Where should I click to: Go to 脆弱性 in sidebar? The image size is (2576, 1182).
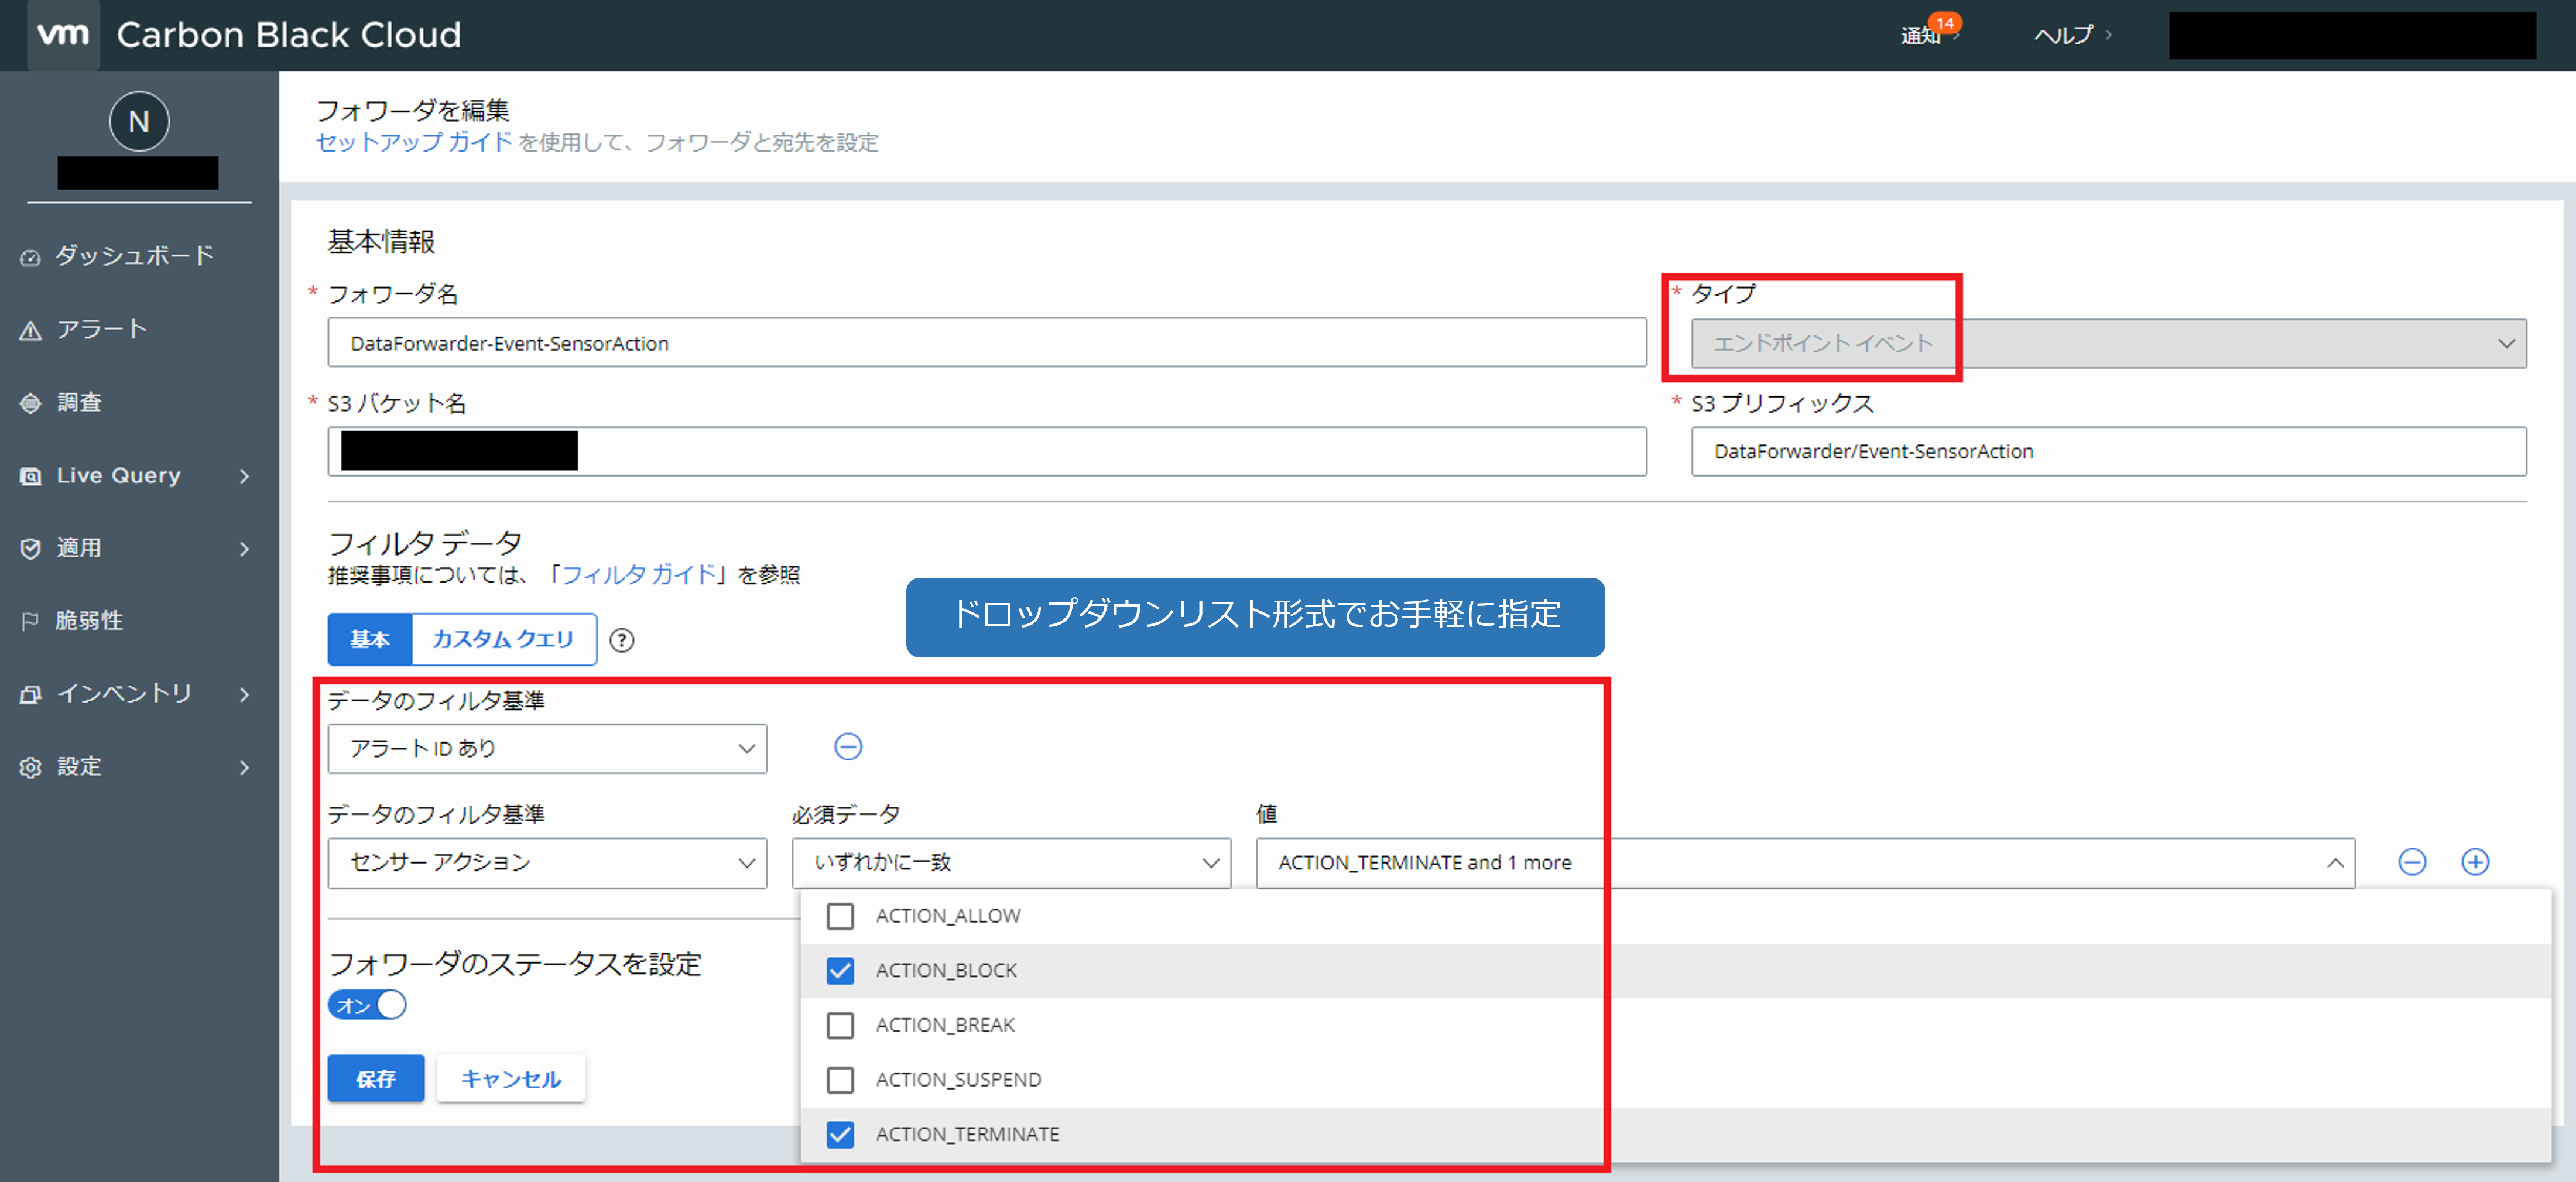(x=89, y=620)
